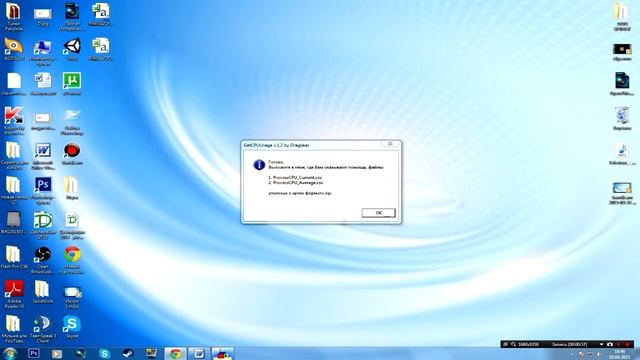
Task: Open Steam from the taskbar
Action: [x=127, y=353]
